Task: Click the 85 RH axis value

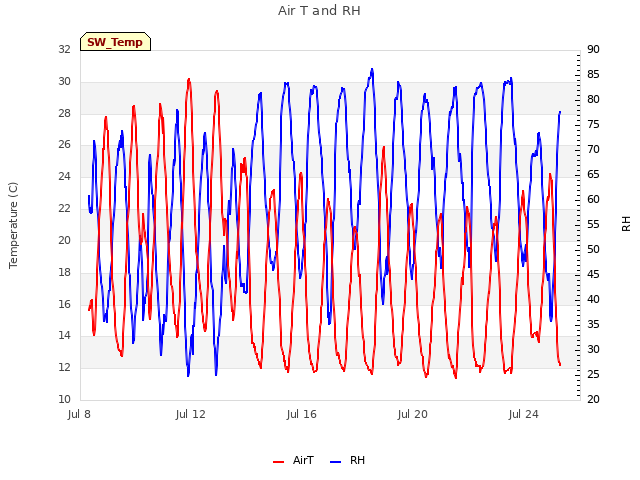Action: pos(593,74)
